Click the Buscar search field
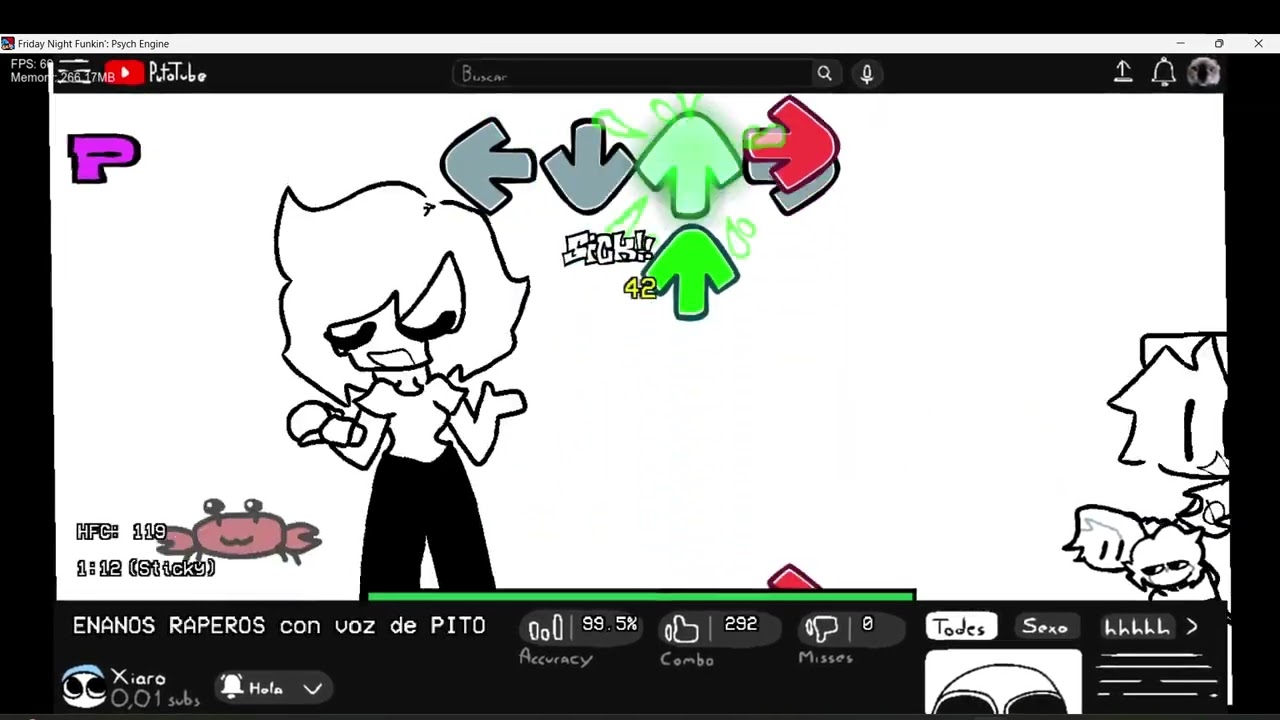The height and width of the screenshot is (720, 1280). pyautogui.click(x=632, y=74)
